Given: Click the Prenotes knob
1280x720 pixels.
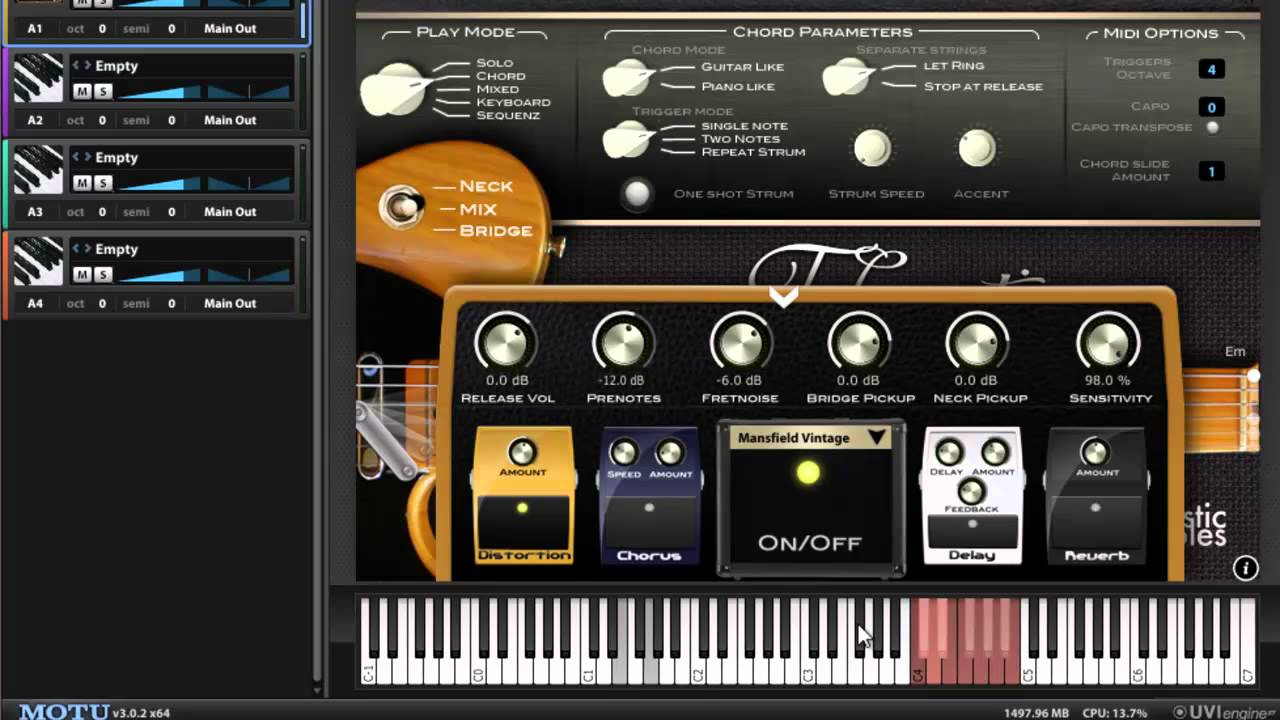Looking at the screenshot, I should point(622,345).
